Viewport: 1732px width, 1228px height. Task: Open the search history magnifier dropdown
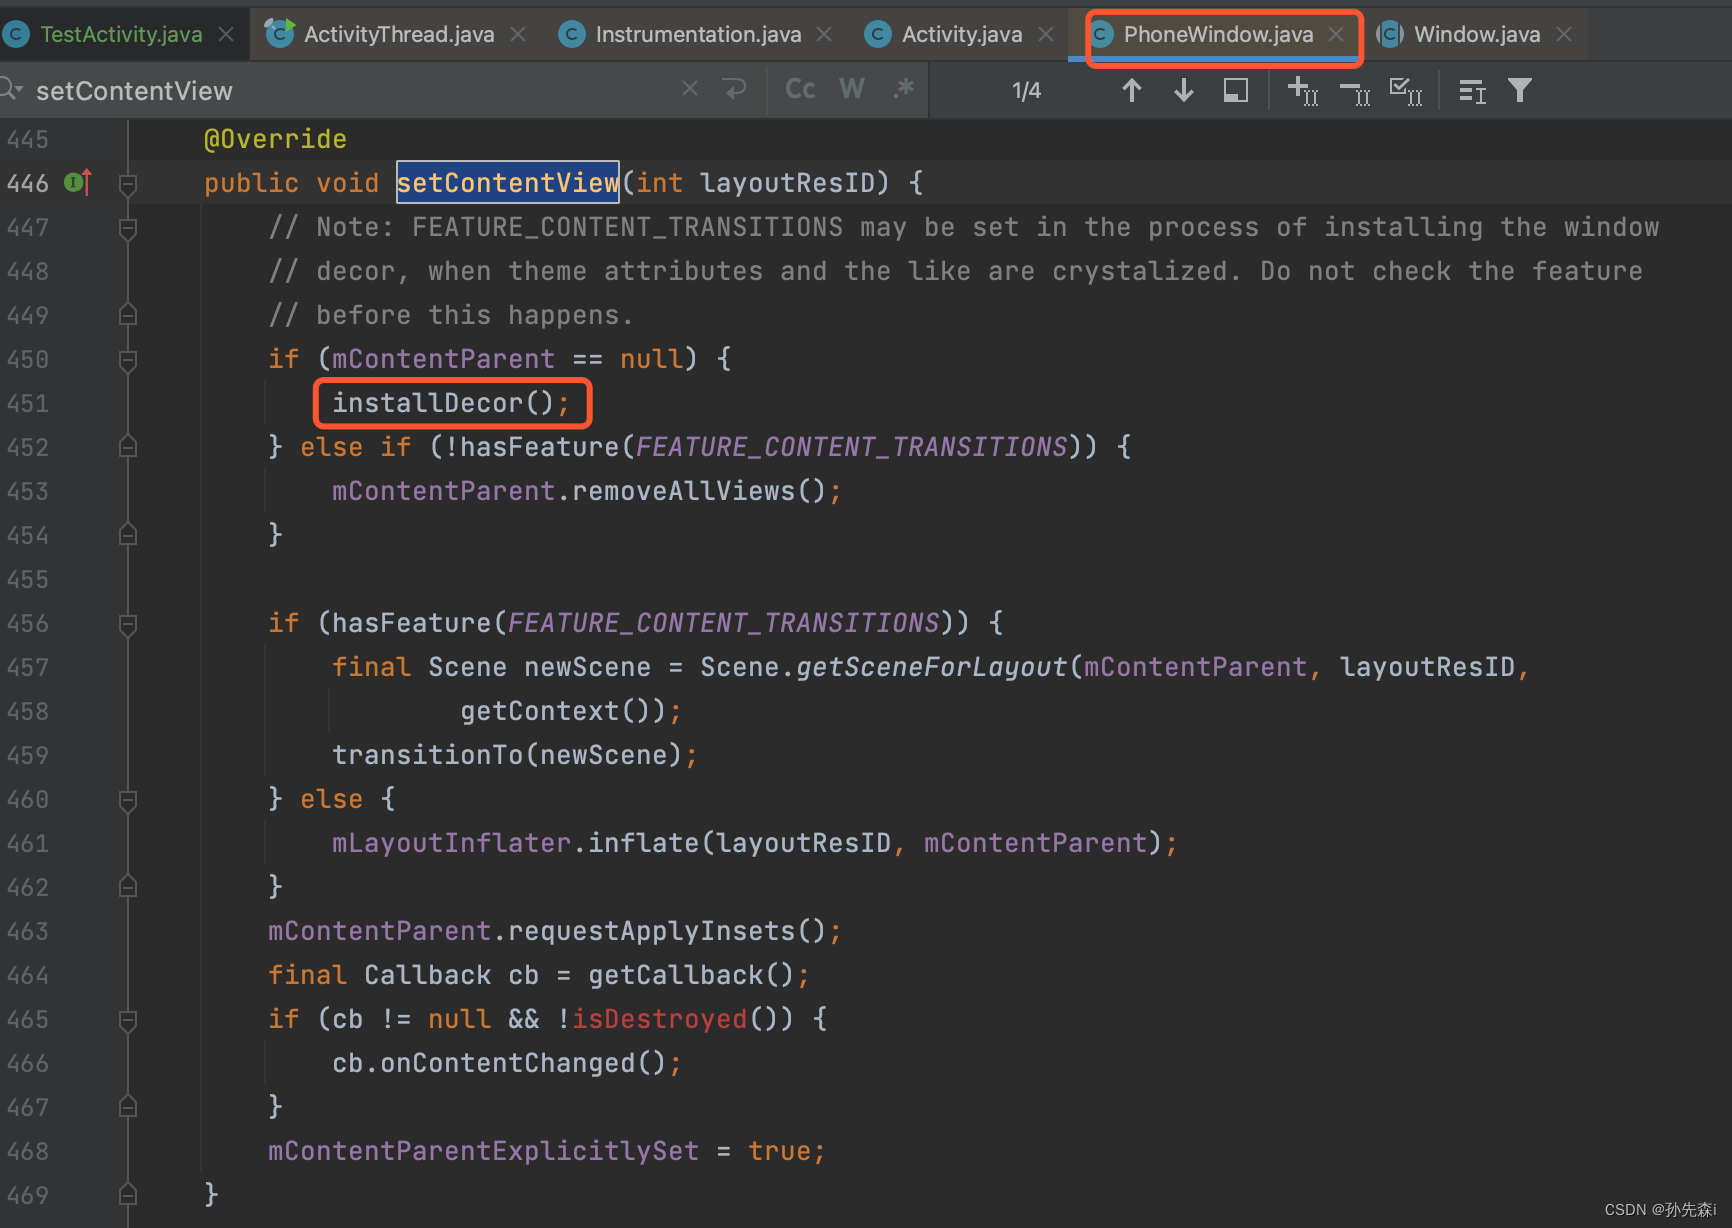(x=12, y=90)
